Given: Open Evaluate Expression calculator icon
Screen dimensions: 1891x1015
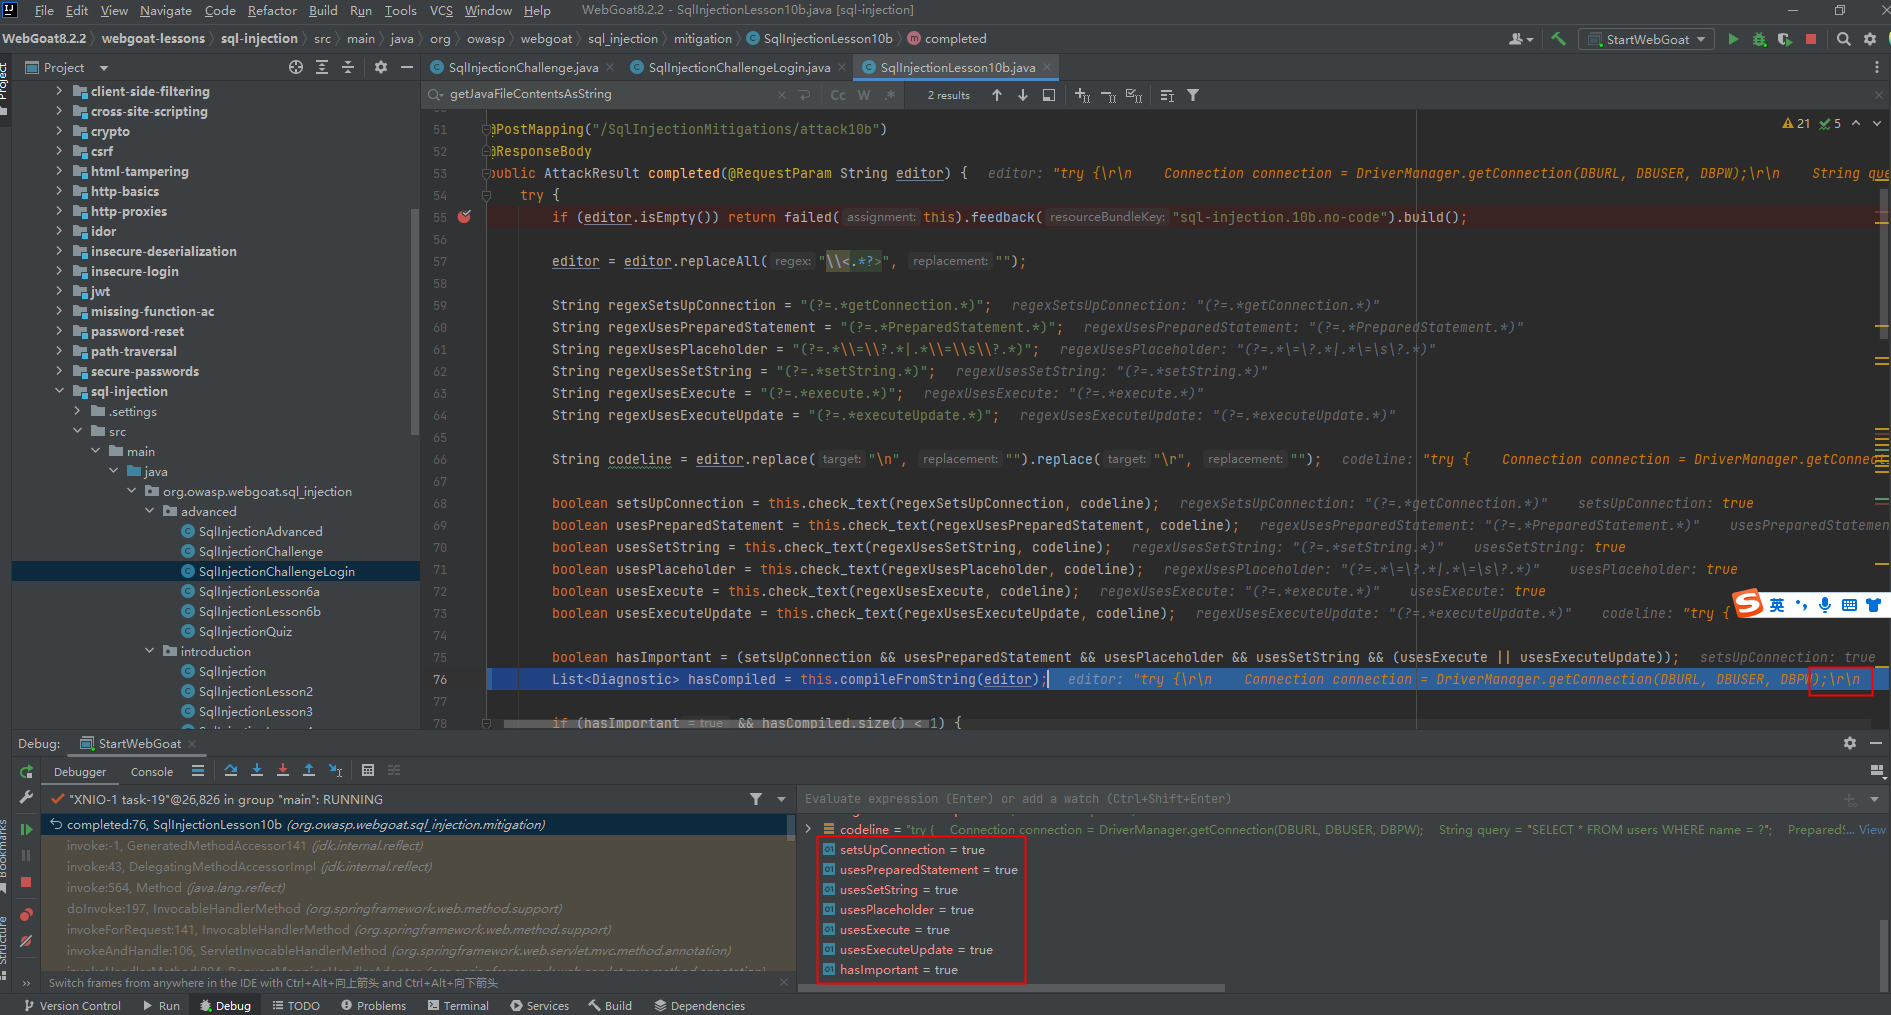Looking at the screenshot, I should pos(368,770).
